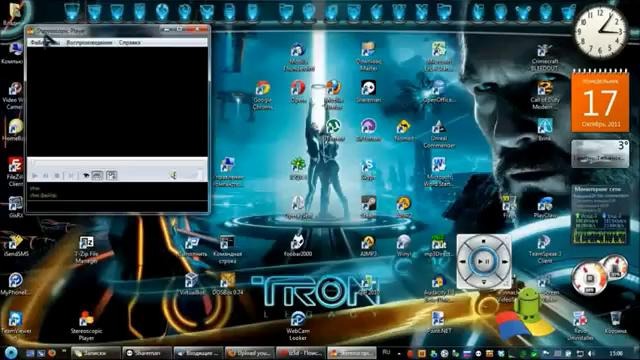Click the next chapter button in the player
The image size is (640, 360).
pyautogui.click(x=71, y=176)
